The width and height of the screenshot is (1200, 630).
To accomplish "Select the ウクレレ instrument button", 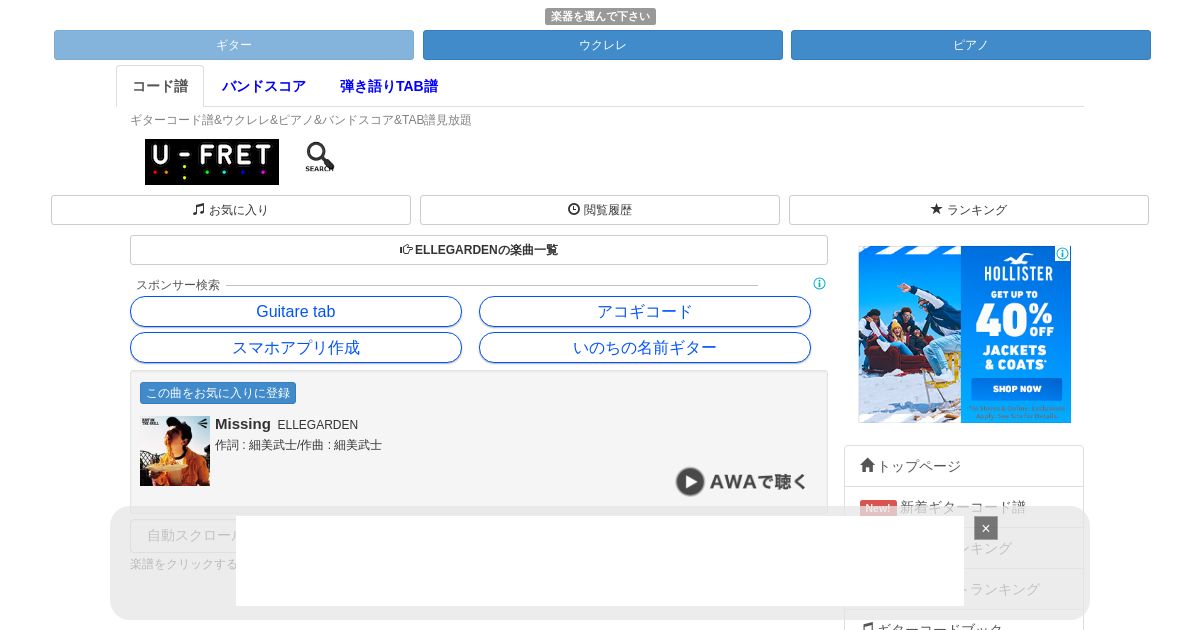I will [x=603, y=45].
